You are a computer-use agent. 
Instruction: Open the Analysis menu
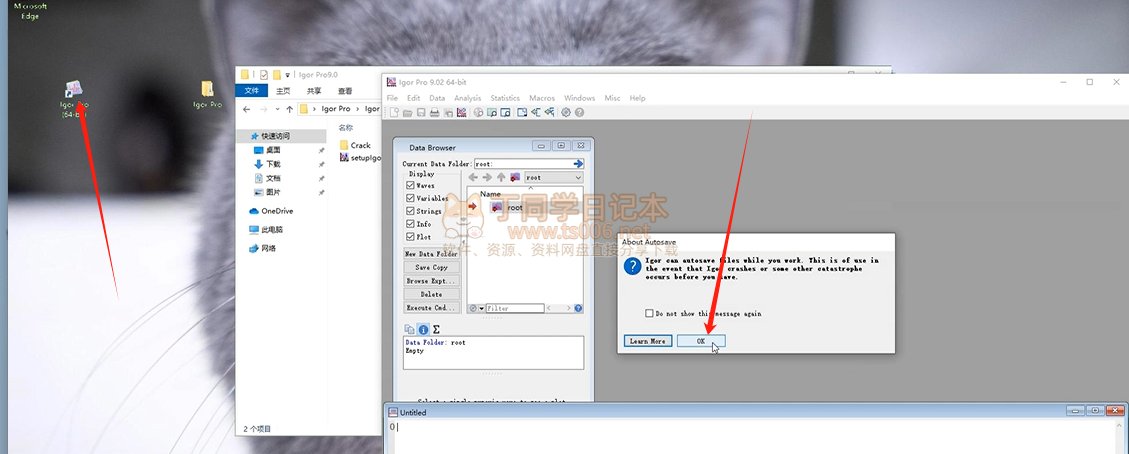[467, 98]
